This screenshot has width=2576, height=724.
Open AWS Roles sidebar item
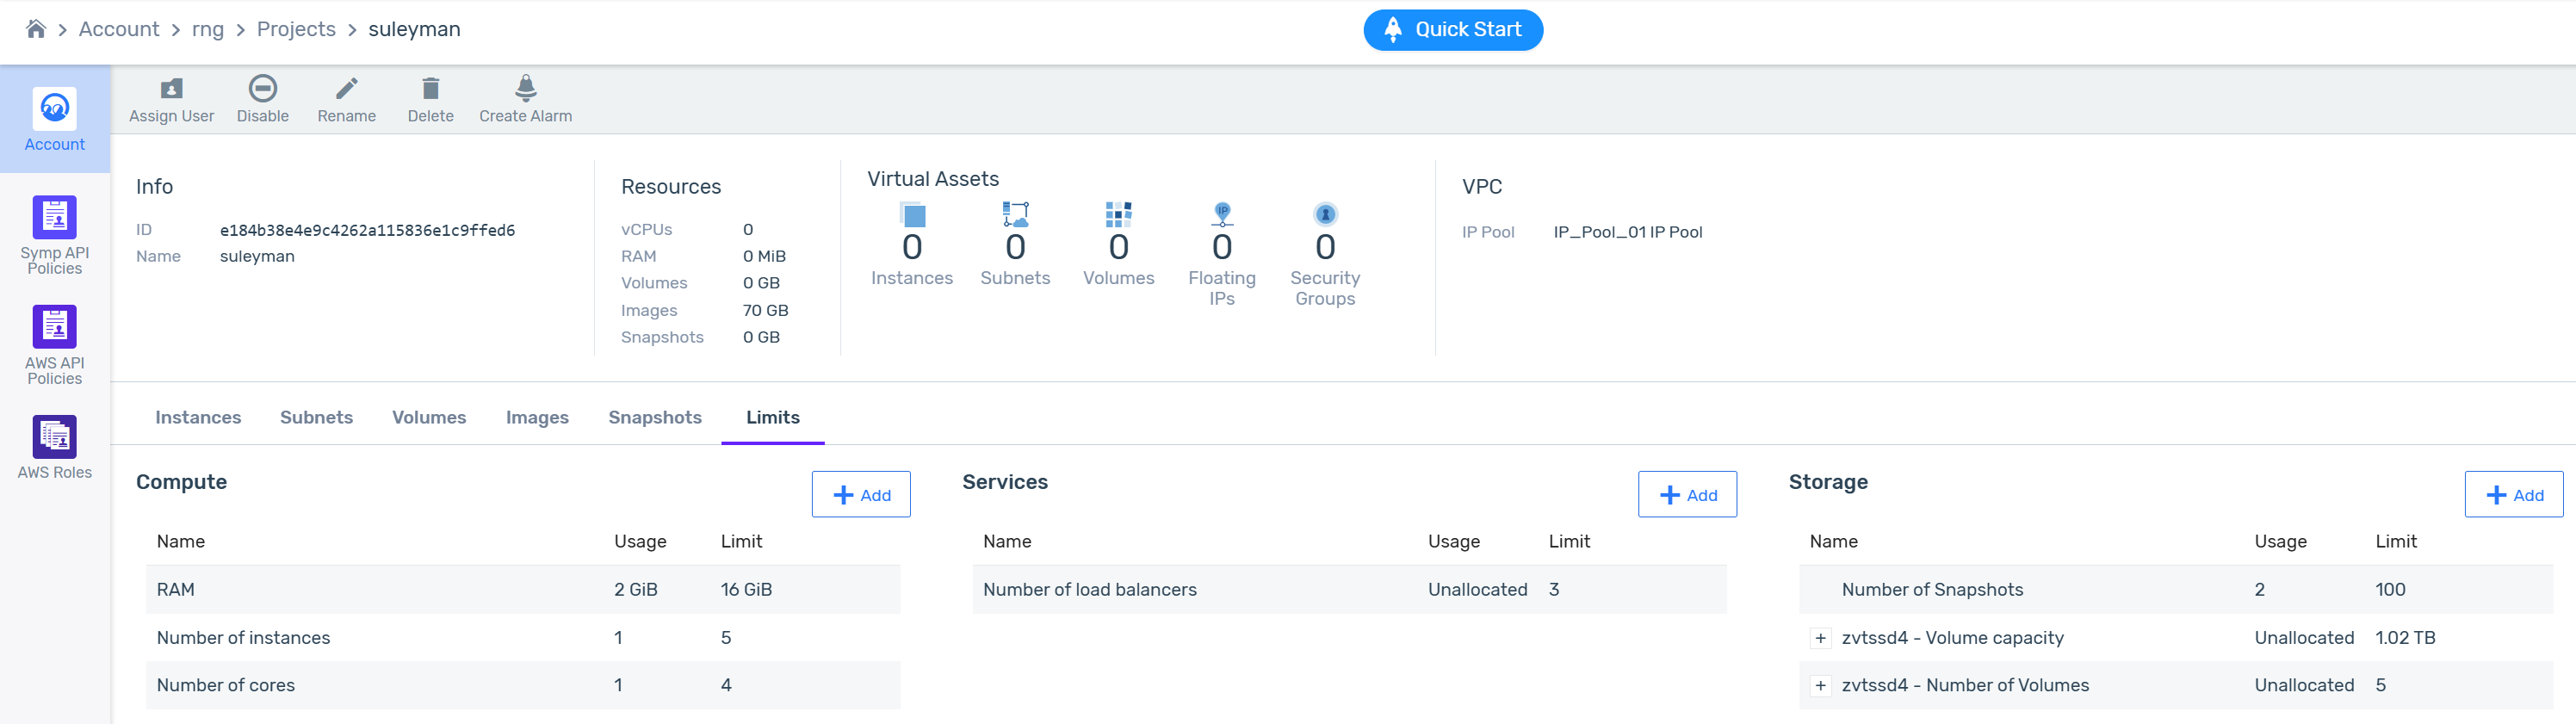[54, 448]
